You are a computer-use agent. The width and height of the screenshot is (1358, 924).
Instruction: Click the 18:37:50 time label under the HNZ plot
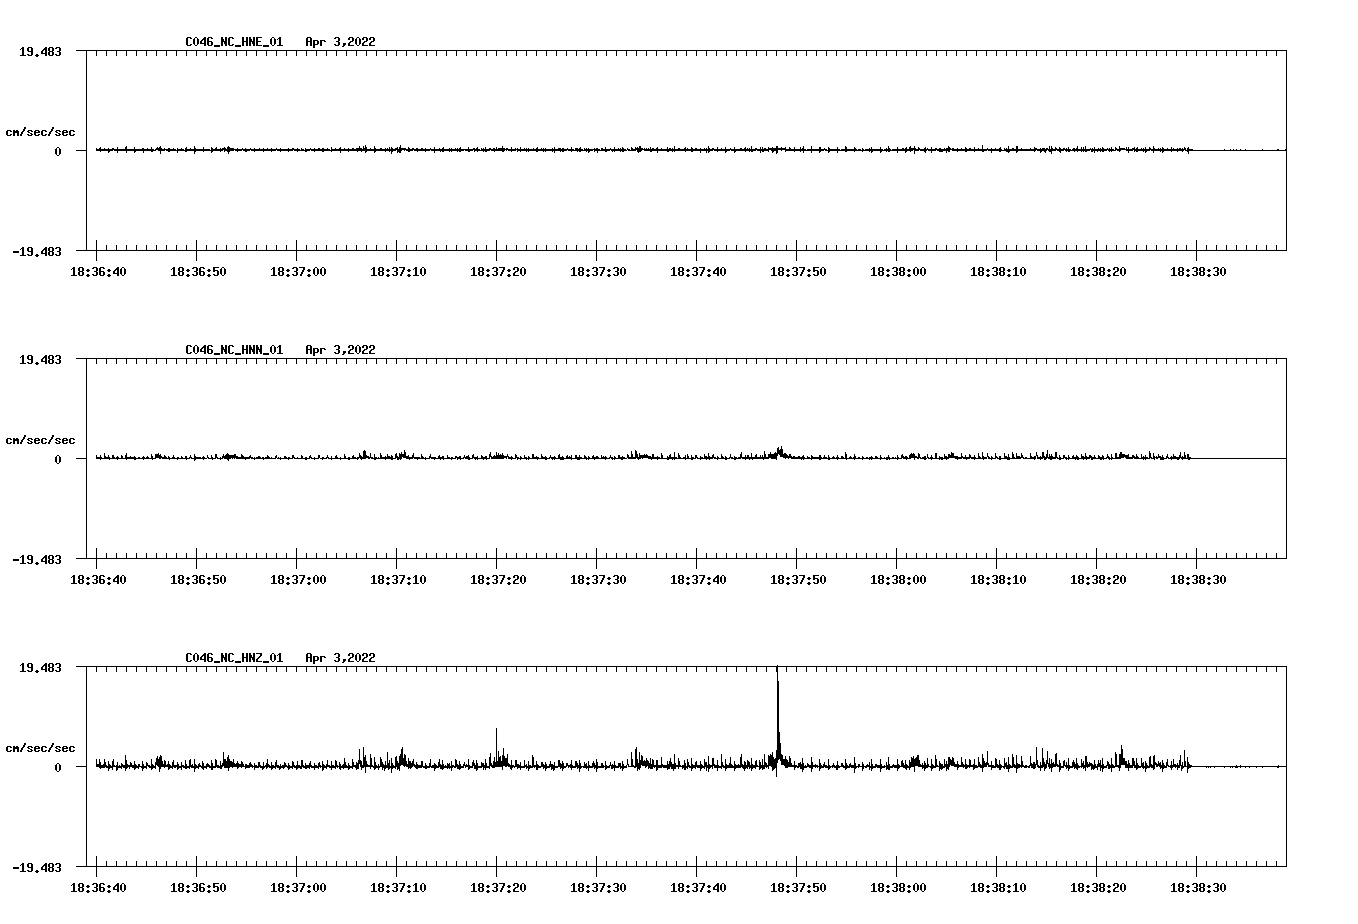(x=798, y=888)
